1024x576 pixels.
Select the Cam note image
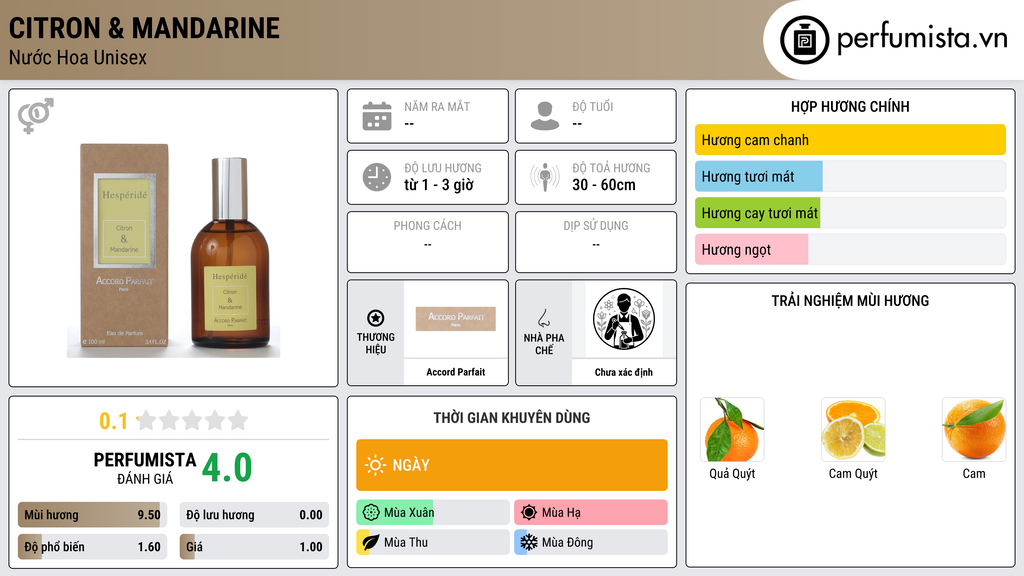(974, 430)
